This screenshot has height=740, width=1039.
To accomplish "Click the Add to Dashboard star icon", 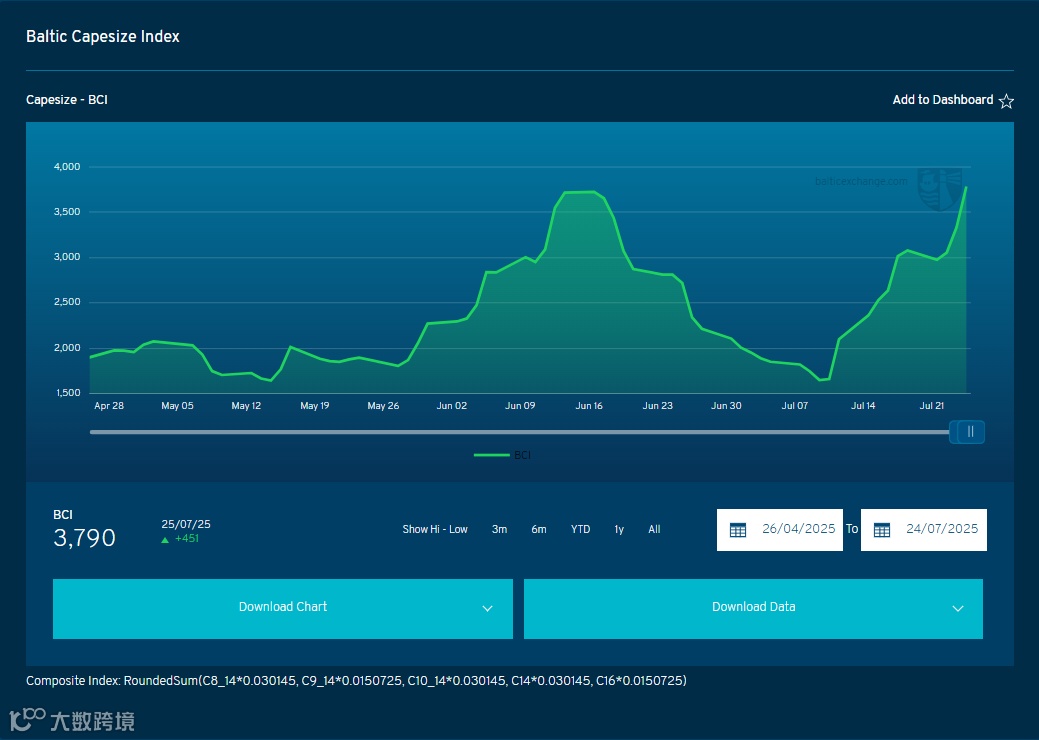I will click(1006, 101).
